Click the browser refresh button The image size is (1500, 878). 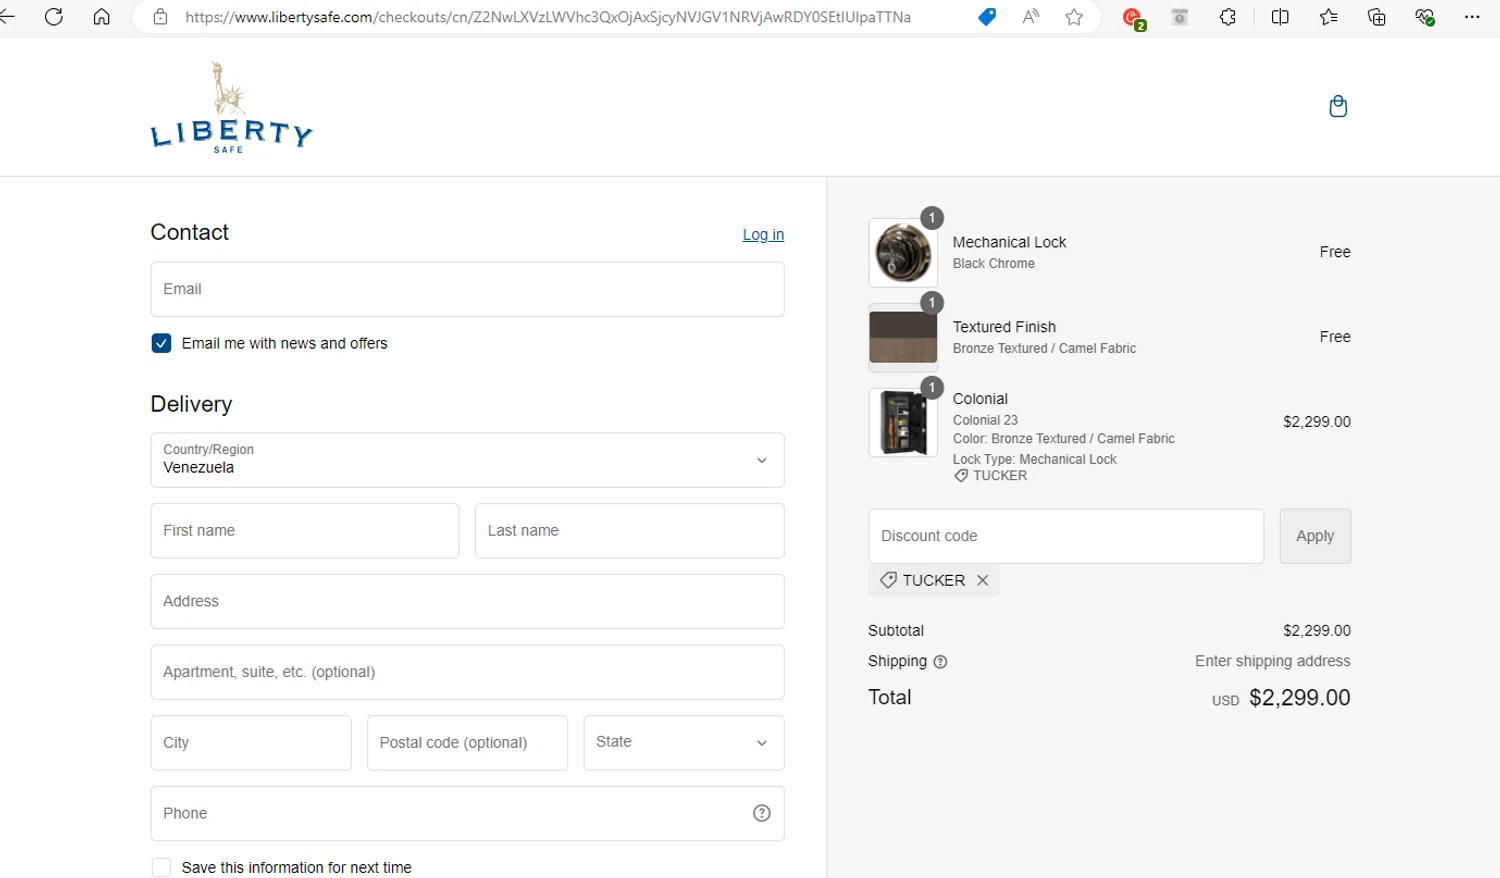pyautogui.click(x=54, y=17)
